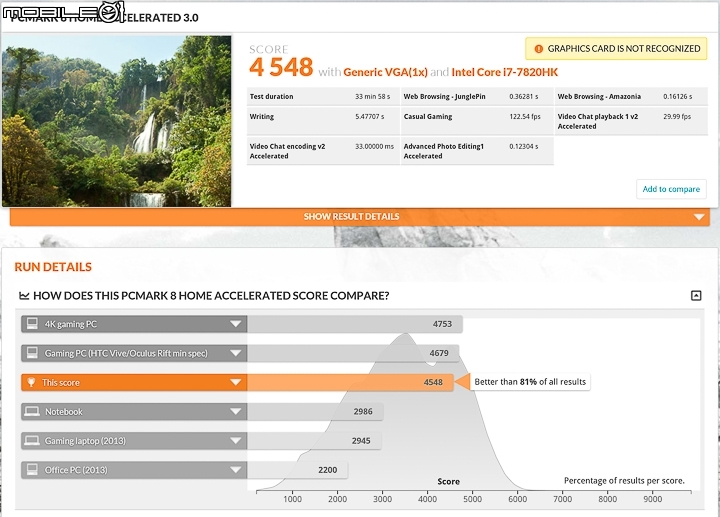The image size is (720, 517).
Task: Open the Generic VGA(1x) link
Action: 385,72
